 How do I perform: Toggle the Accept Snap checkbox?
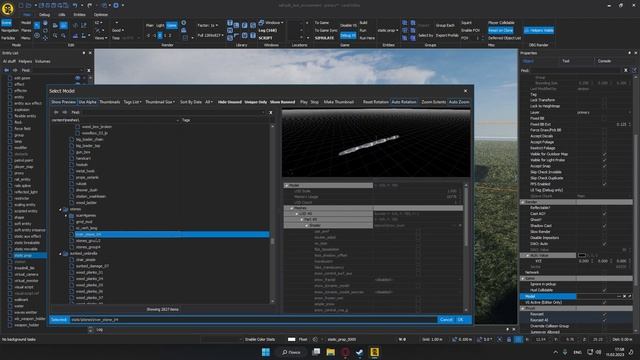click(604, 166)
